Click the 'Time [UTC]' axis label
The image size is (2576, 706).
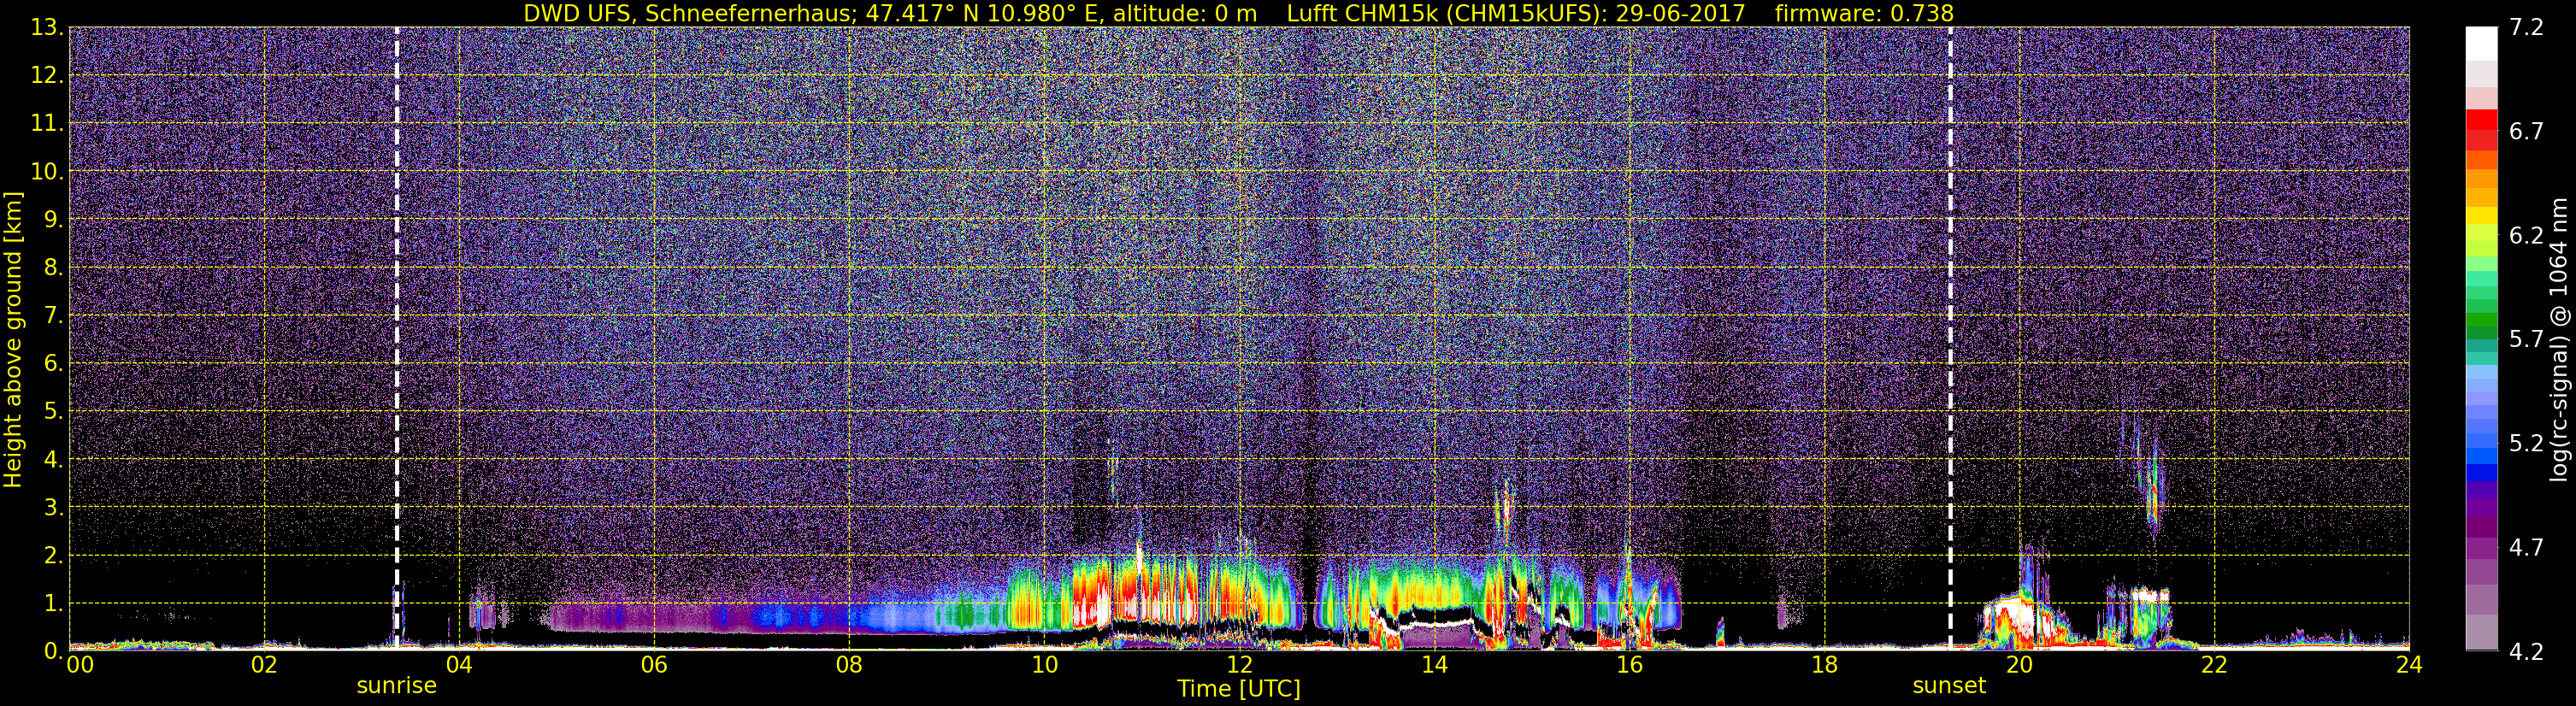click(x=1239, y=689)
